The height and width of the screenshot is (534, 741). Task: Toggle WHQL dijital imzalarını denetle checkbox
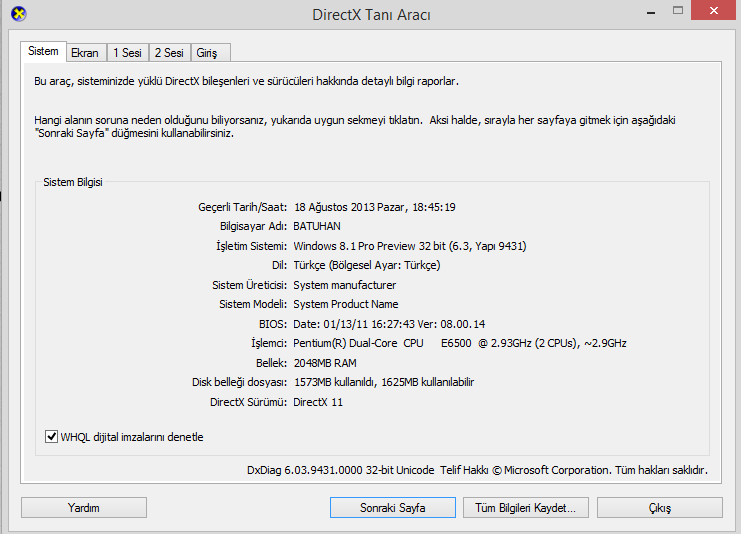point(51,437)
